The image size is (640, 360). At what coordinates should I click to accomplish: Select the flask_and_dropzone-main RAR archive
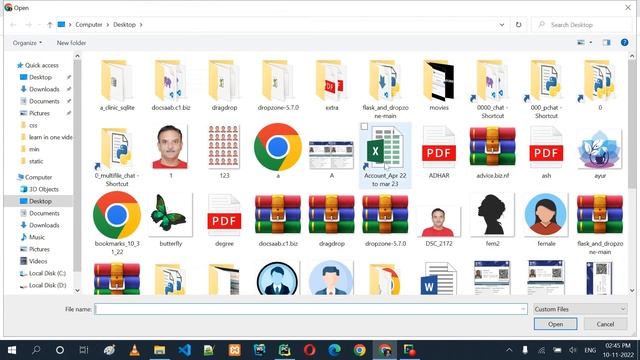[x=600, y=224]
